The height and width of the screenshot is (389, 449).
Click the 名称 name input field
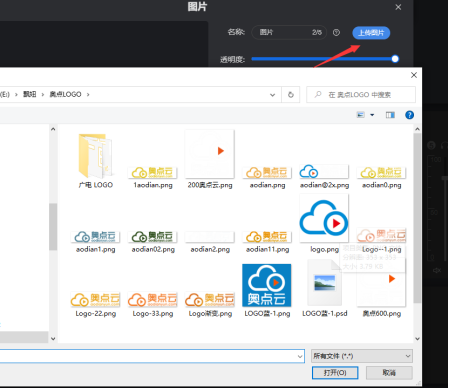pyautogui.click(x=289, y=32)
